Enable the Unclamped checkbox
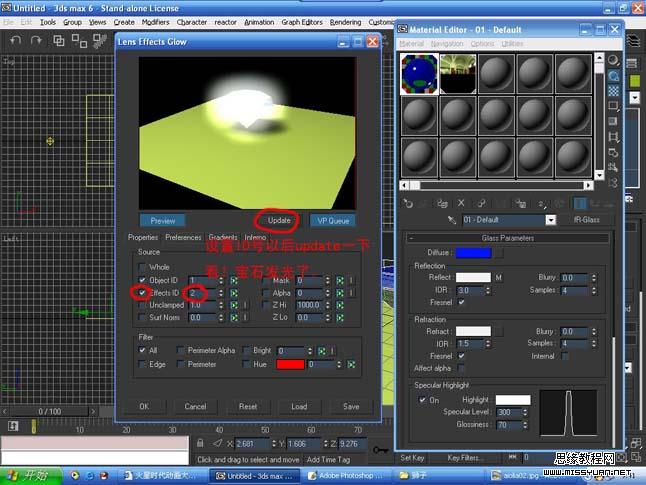Viewport: 646px width, 485px height. pyautogui.click(x=142, y=305)
